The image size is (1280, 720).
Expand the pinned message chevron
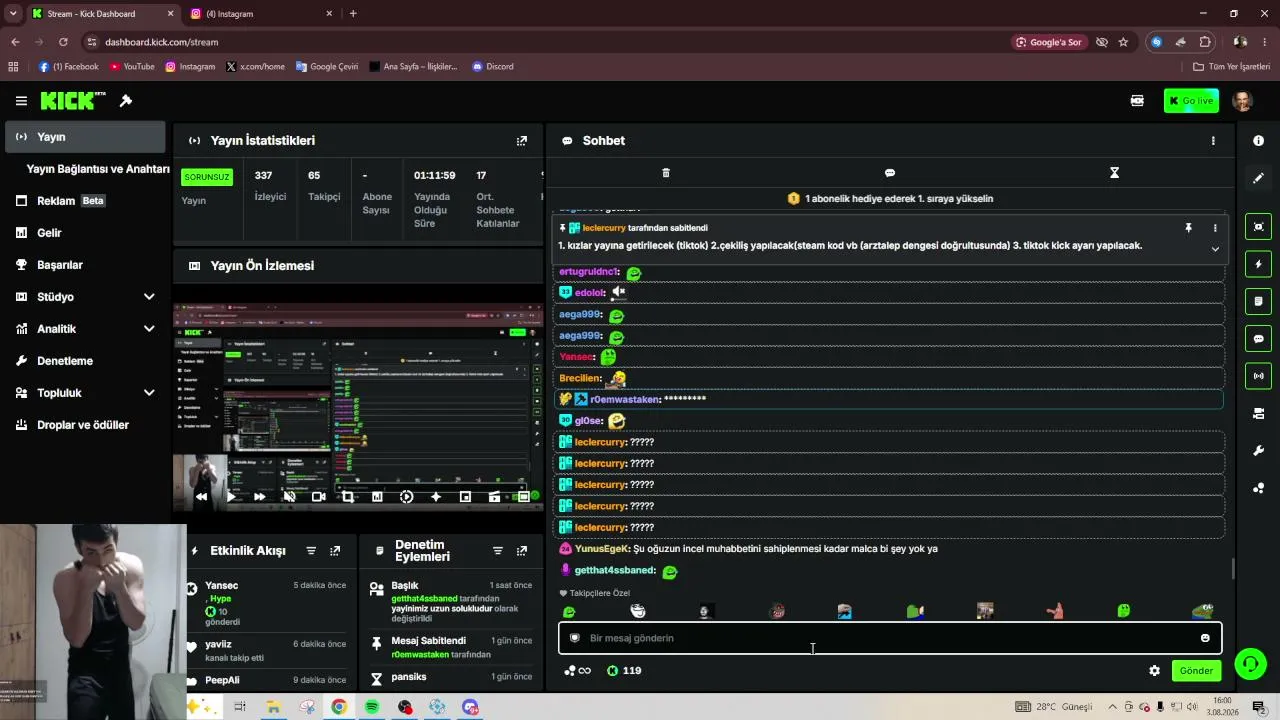[x=1215, y=249]
